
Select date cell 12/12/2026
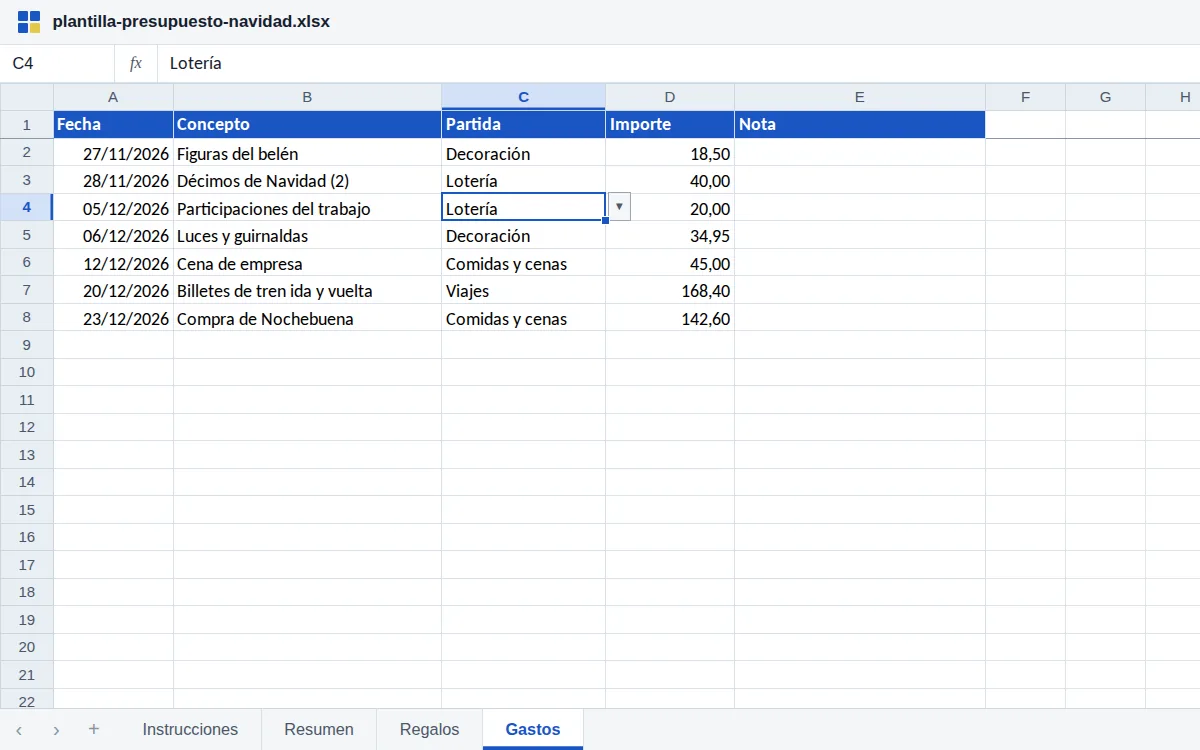pos(113,263)
